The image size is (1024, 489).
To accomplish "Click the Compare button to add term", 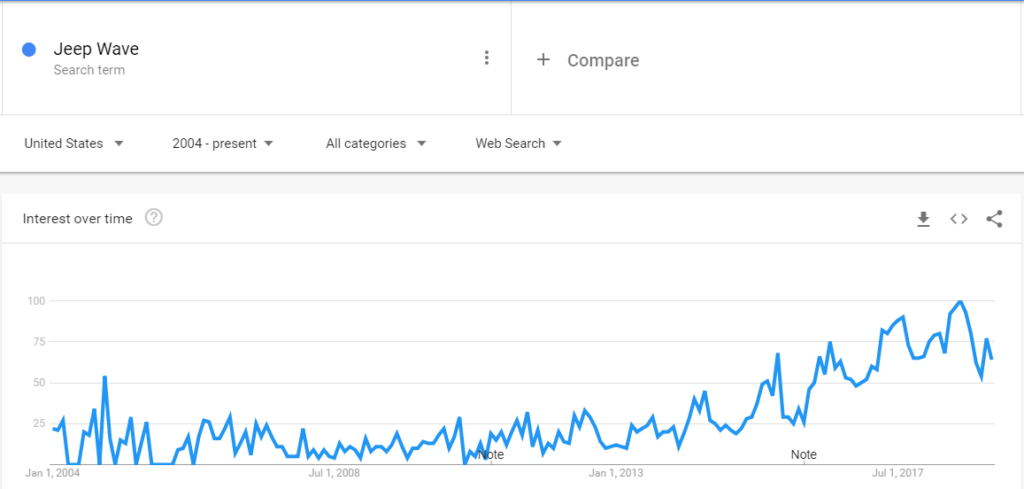I will (x=588, y=60).
